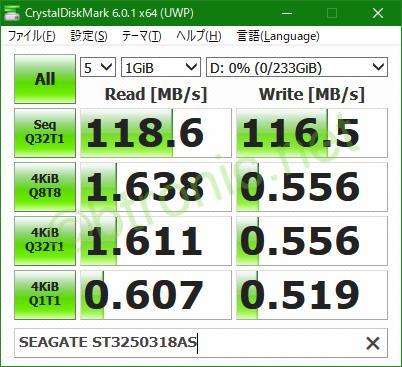The height and width of the screenshot is (367, 402).
Task: Select the 4KiB Q8T8 write value 0.556
Action: pyautogui.click(x=312, y=187)
